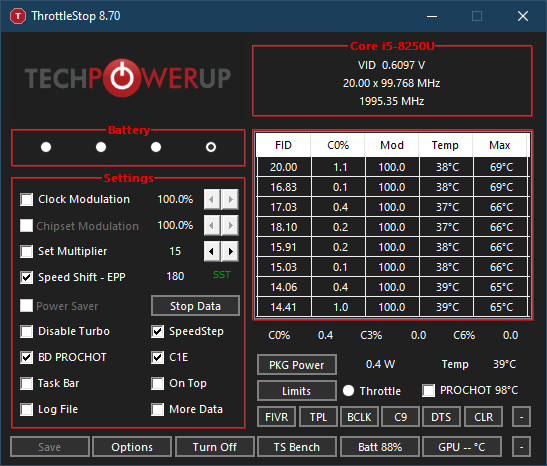Uncheck the C1E option
The width and height of the screenshot is (547, 466).
pyautogui.click(x=158, y=358)
